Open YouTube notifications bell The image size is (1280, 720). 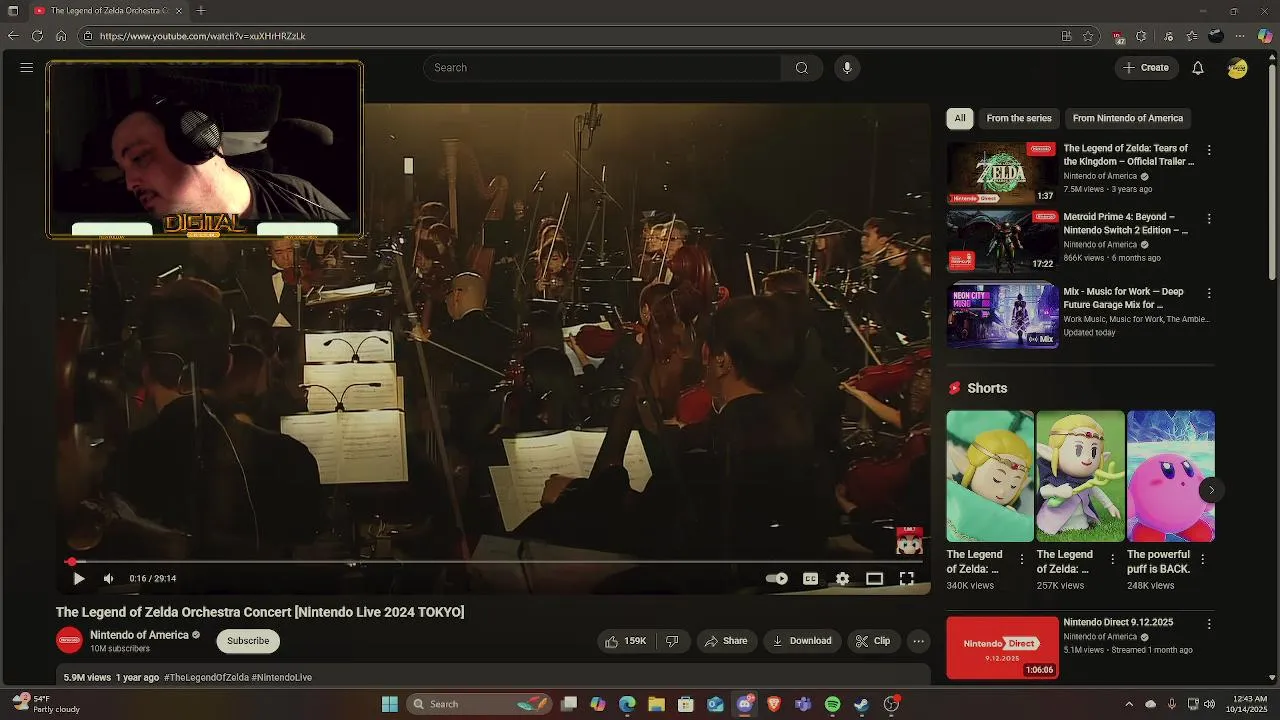point(1198,68)
